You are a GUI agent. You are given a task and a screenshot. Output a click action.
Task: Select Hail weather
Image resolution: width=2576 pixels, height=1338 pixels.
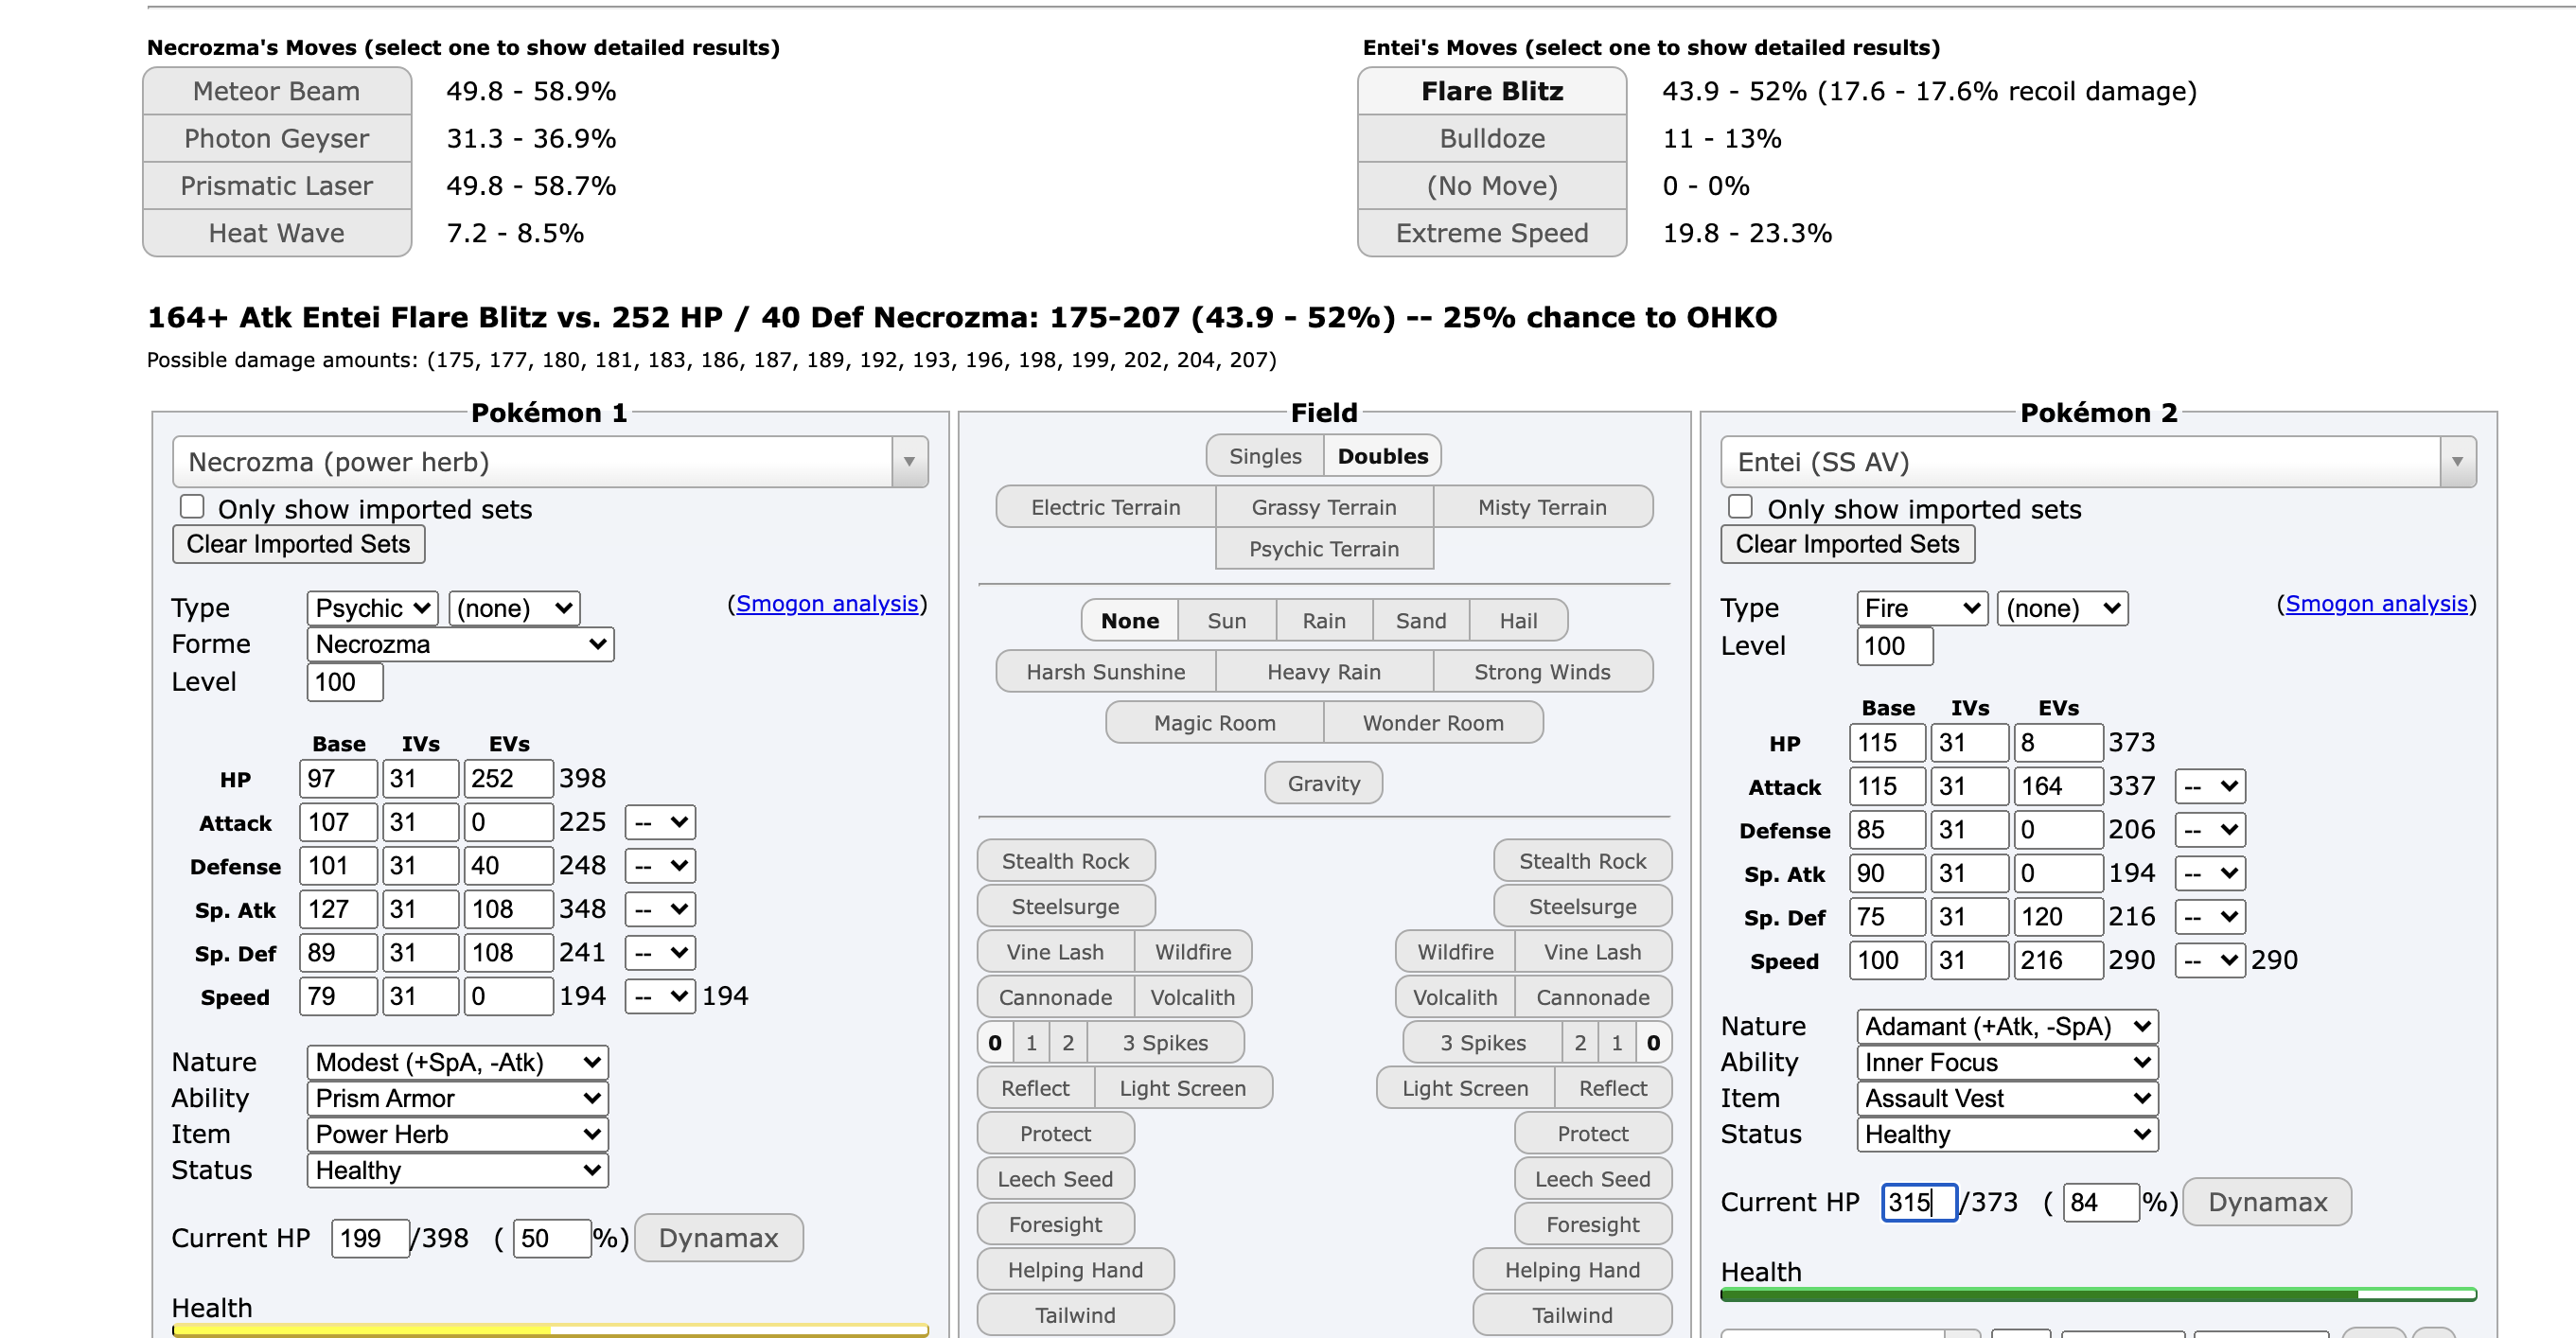click(1517, 621)
